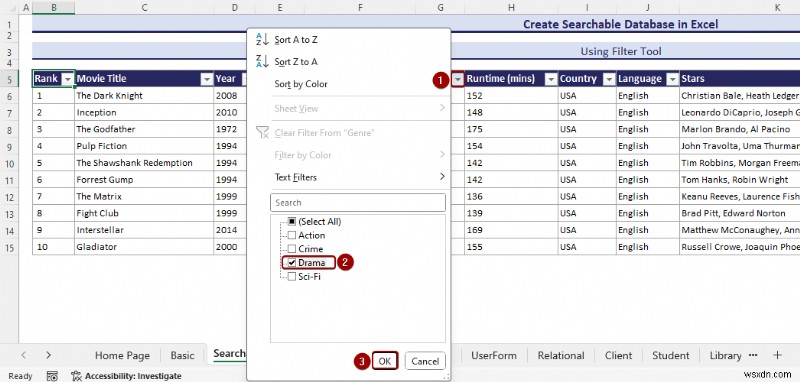The height and width of the screenshot is (382, 800).
Task: Switch to the Student sheet tab
Action: (670, 355)
